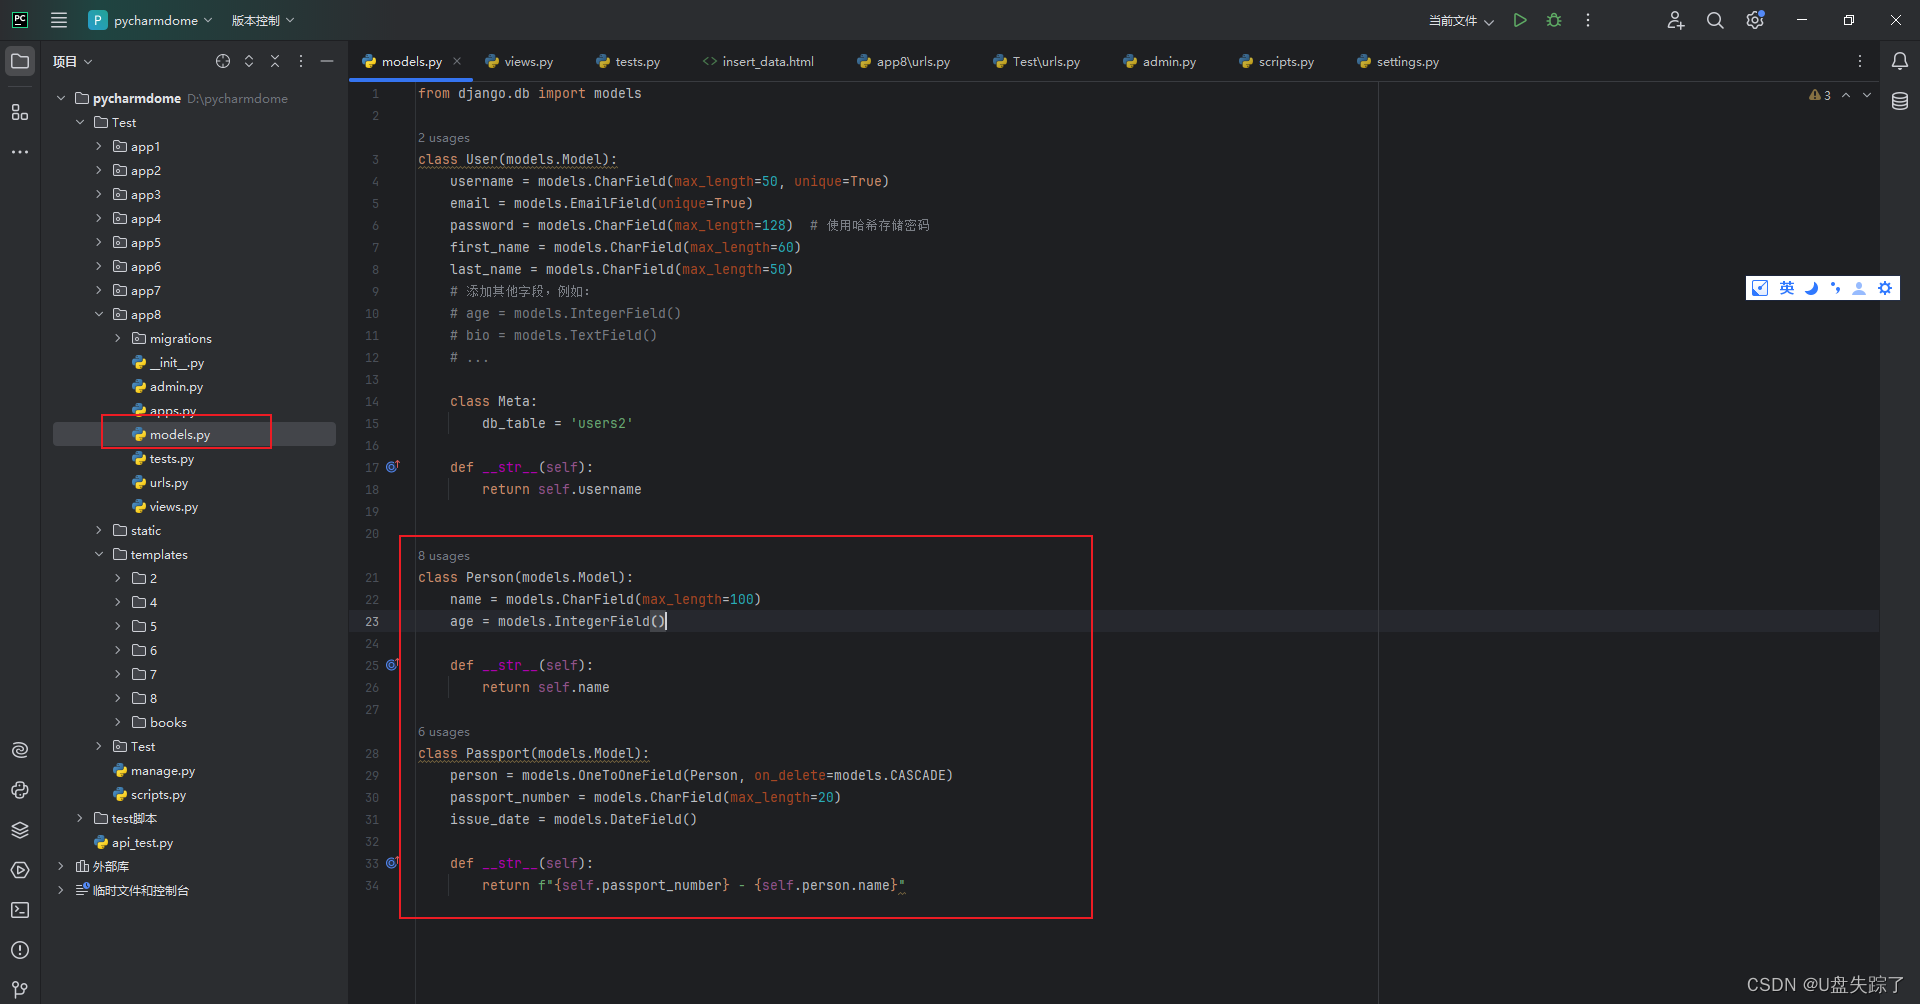Expand the 外部库 external libraries node
The height and width of the screenshot is (1004, 1920).
point(61,866)
